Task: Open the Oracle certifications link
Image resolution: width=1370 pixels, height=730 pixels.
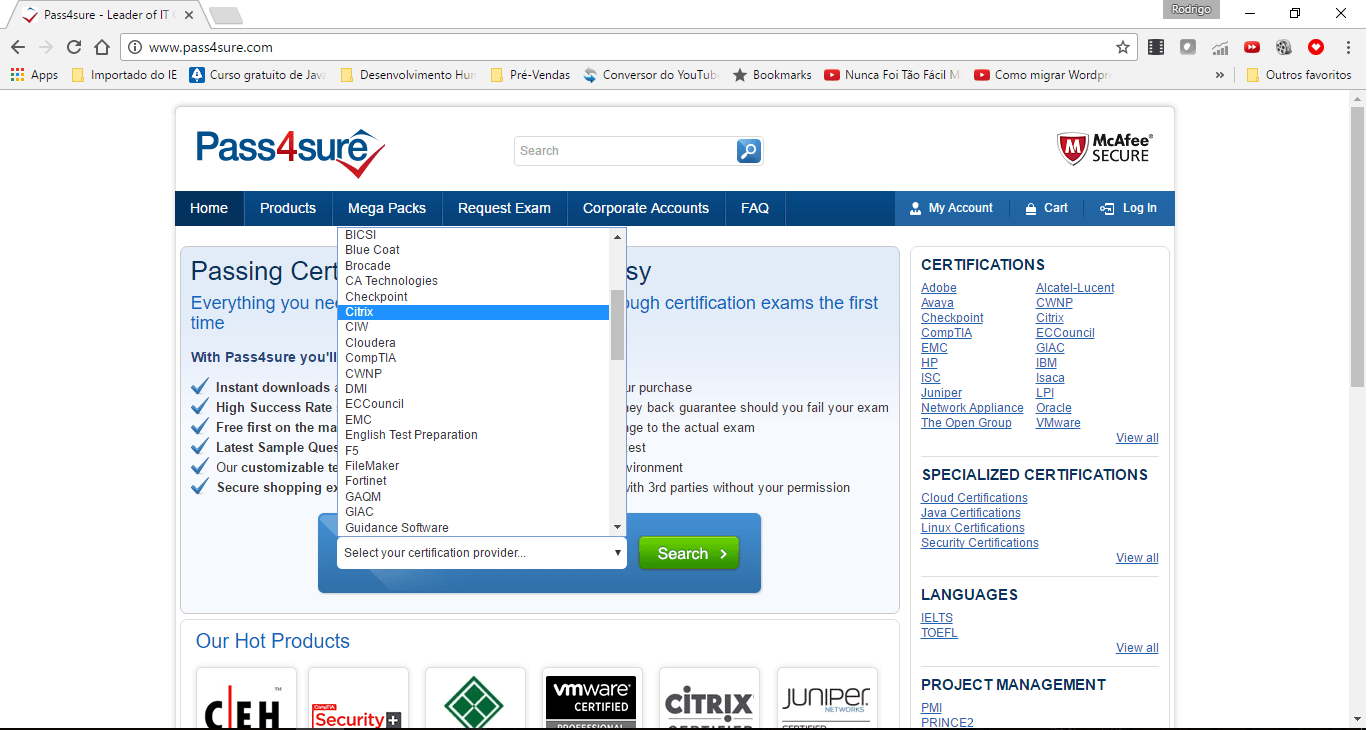Action: [x=1054, y=408]
